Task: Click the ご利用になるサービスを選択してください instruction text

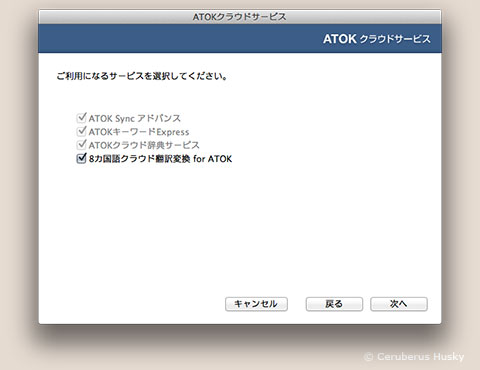Action: [142, 76]
